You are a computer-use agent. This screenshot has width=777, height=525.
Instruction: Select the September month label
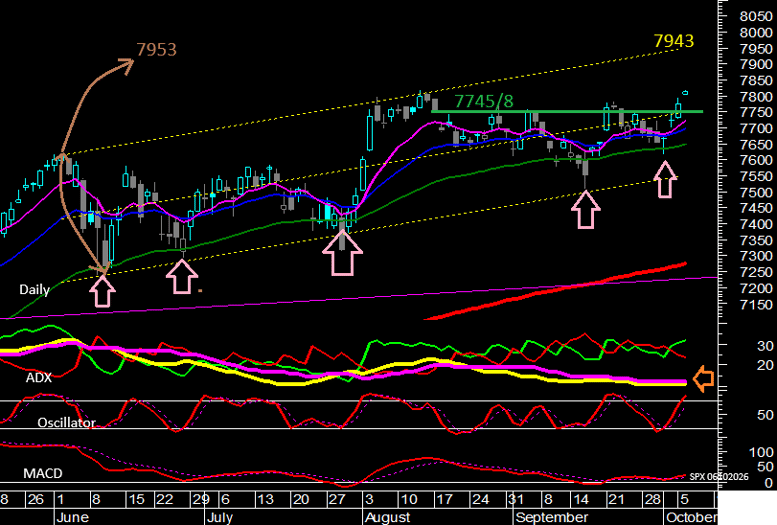[551, 518]
